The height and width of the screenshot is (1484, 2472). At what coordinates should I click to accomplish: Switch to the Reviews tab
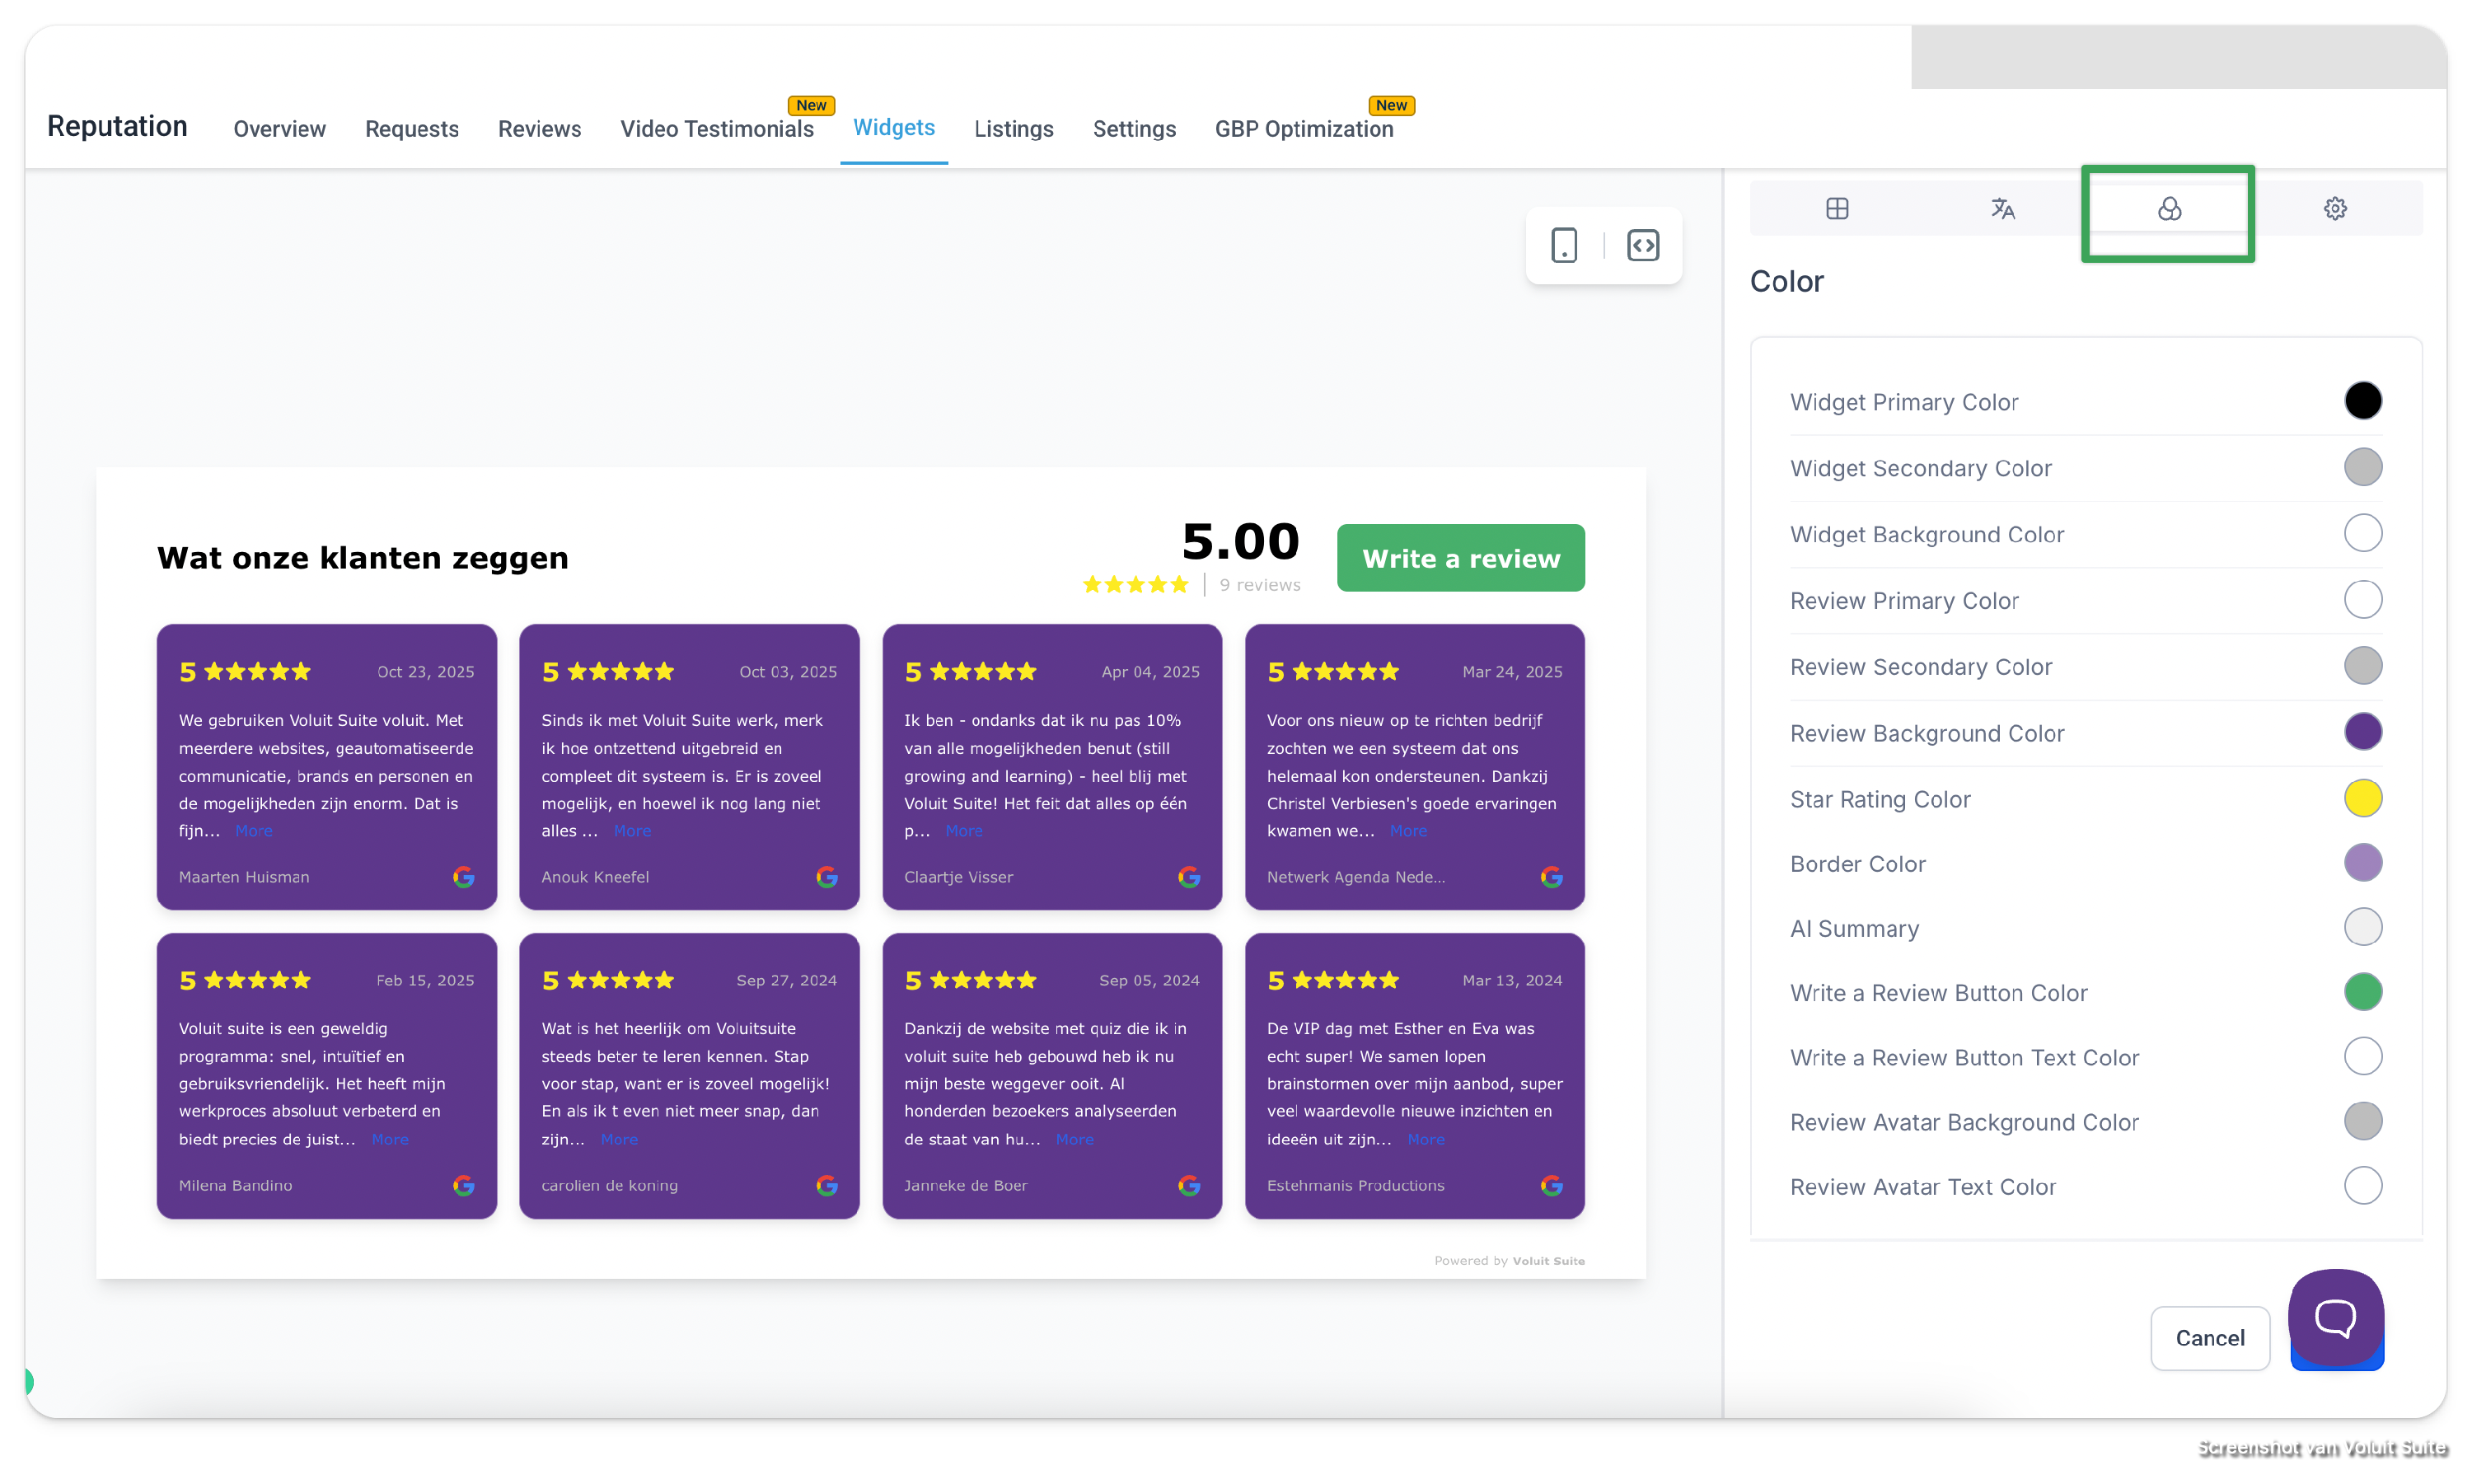(x=539, y=129)
